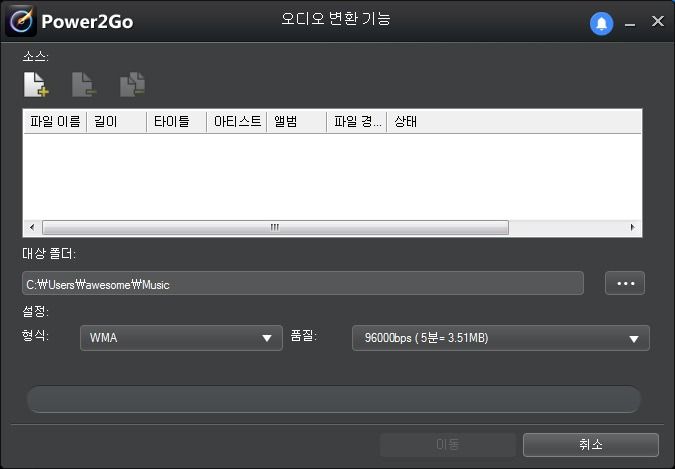Click the remove file icon
Image resolution: width=675 pixels, height=469 pixels.
click(x=84, y=84)
